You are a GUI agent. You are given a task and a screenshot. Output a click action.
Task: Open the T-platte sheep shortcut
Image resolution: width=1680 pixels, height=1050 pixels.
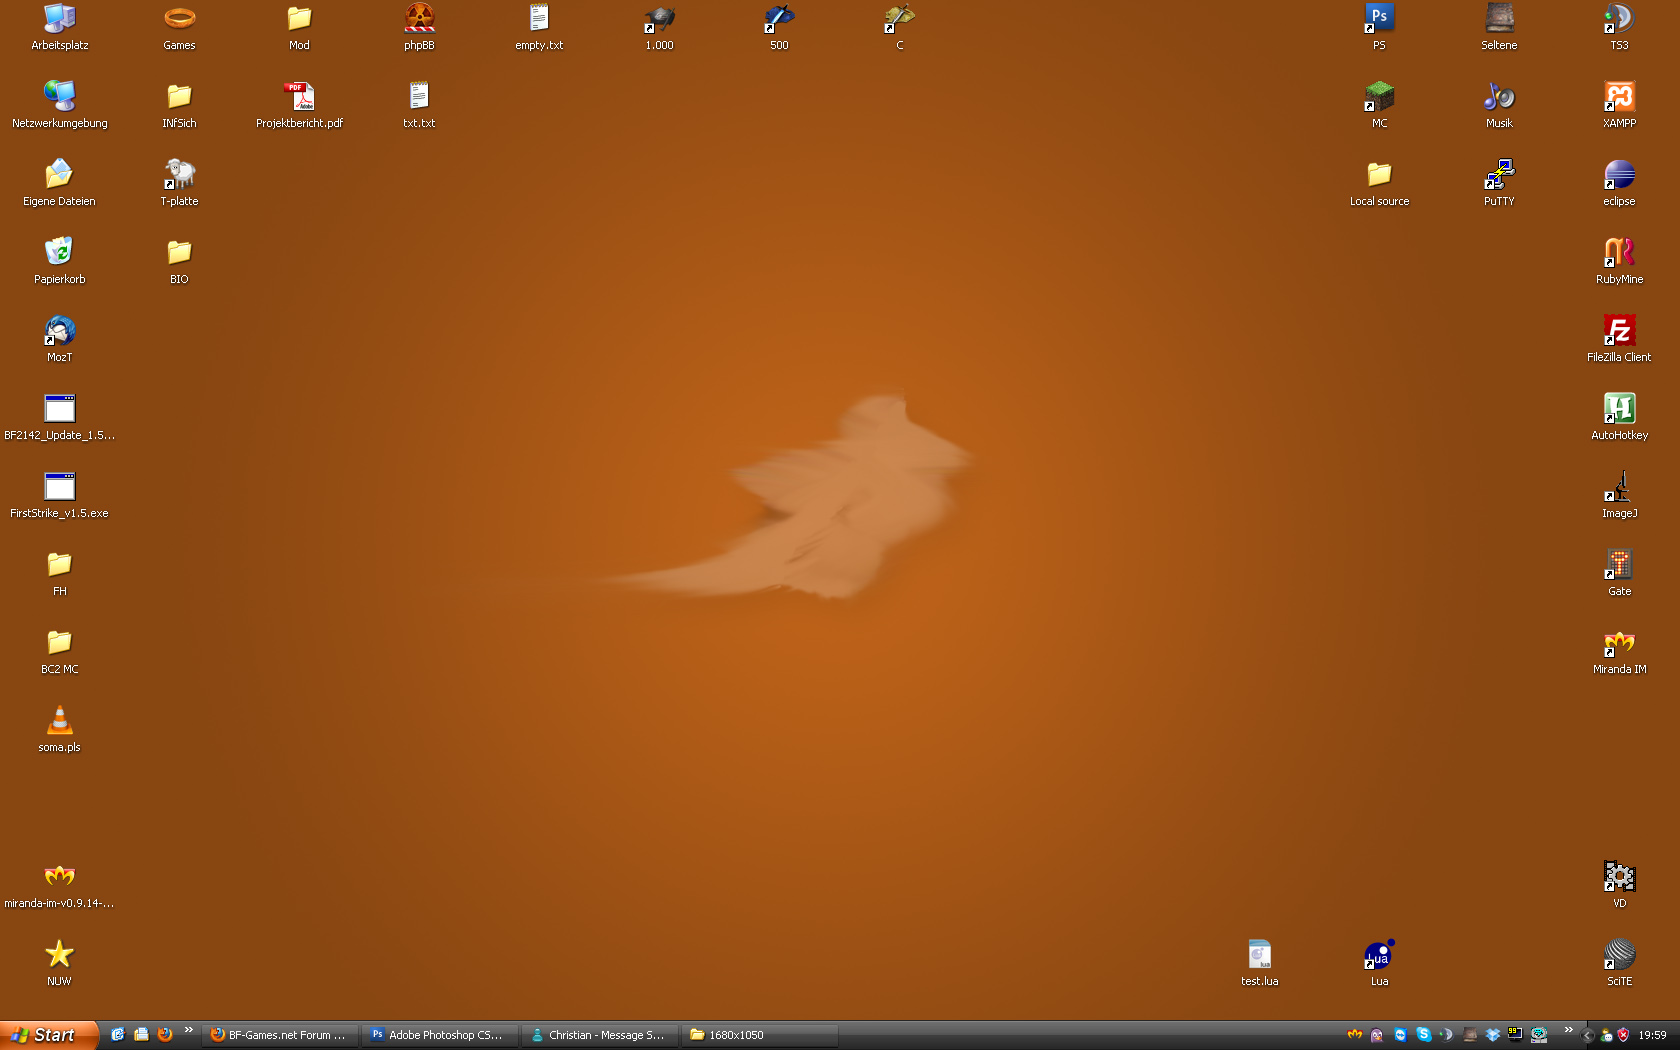tap(180, 182)
